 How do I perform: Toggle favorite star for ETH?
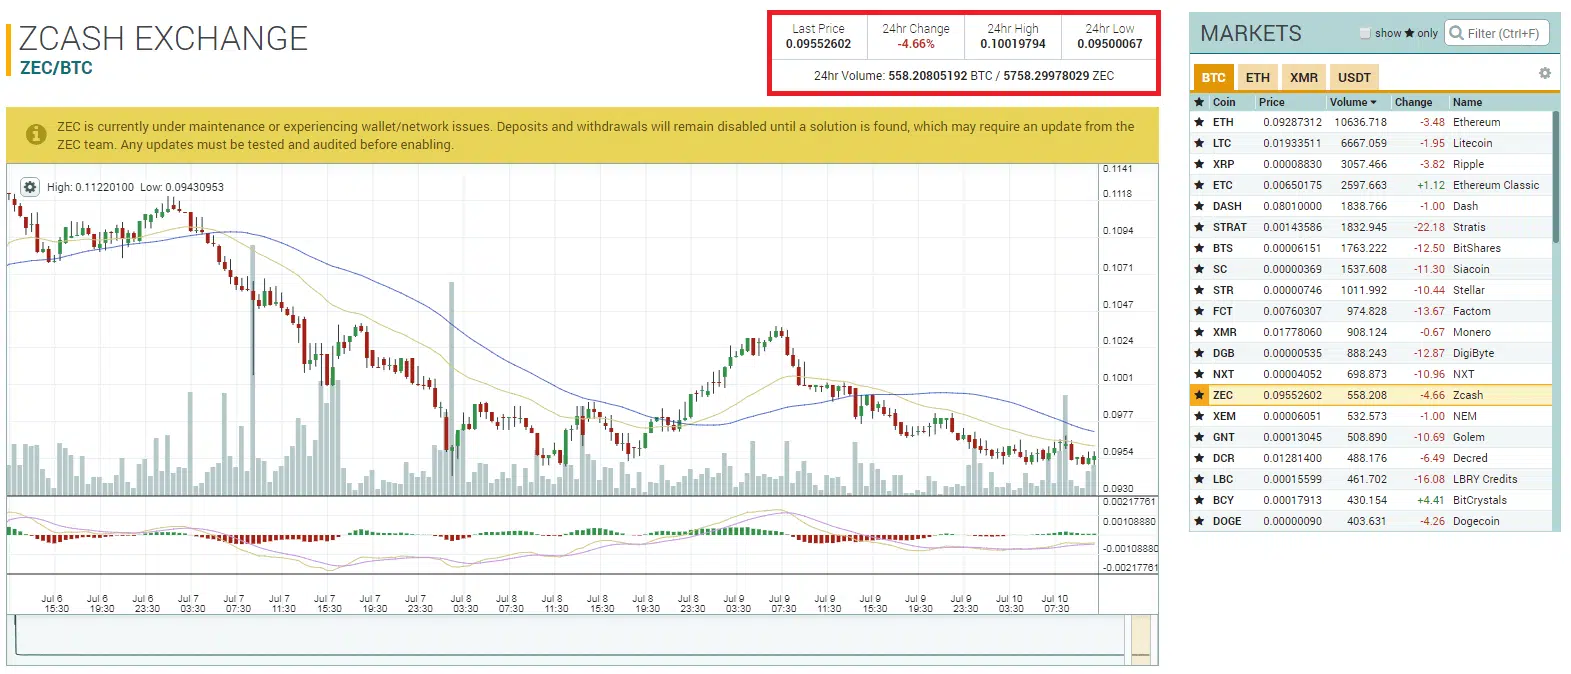click(1199, 122)
